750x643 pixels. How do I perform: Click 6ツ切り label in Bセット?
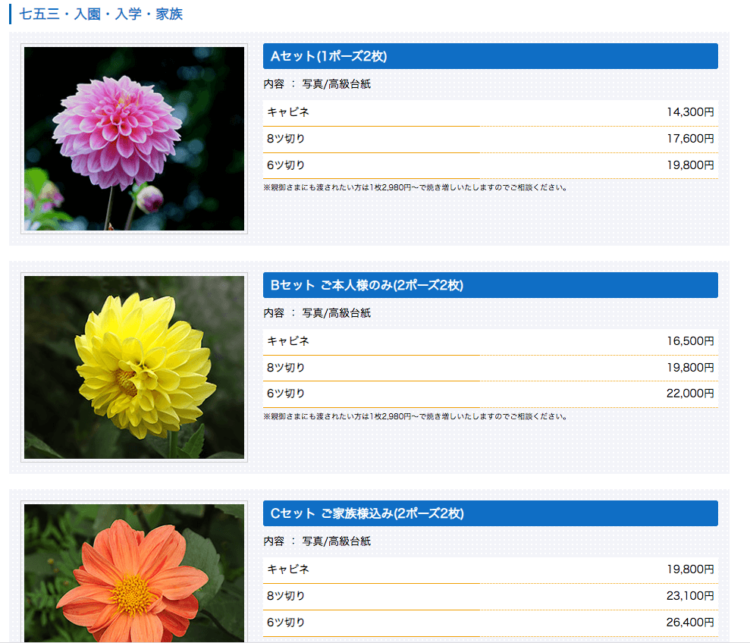(286, 393)
